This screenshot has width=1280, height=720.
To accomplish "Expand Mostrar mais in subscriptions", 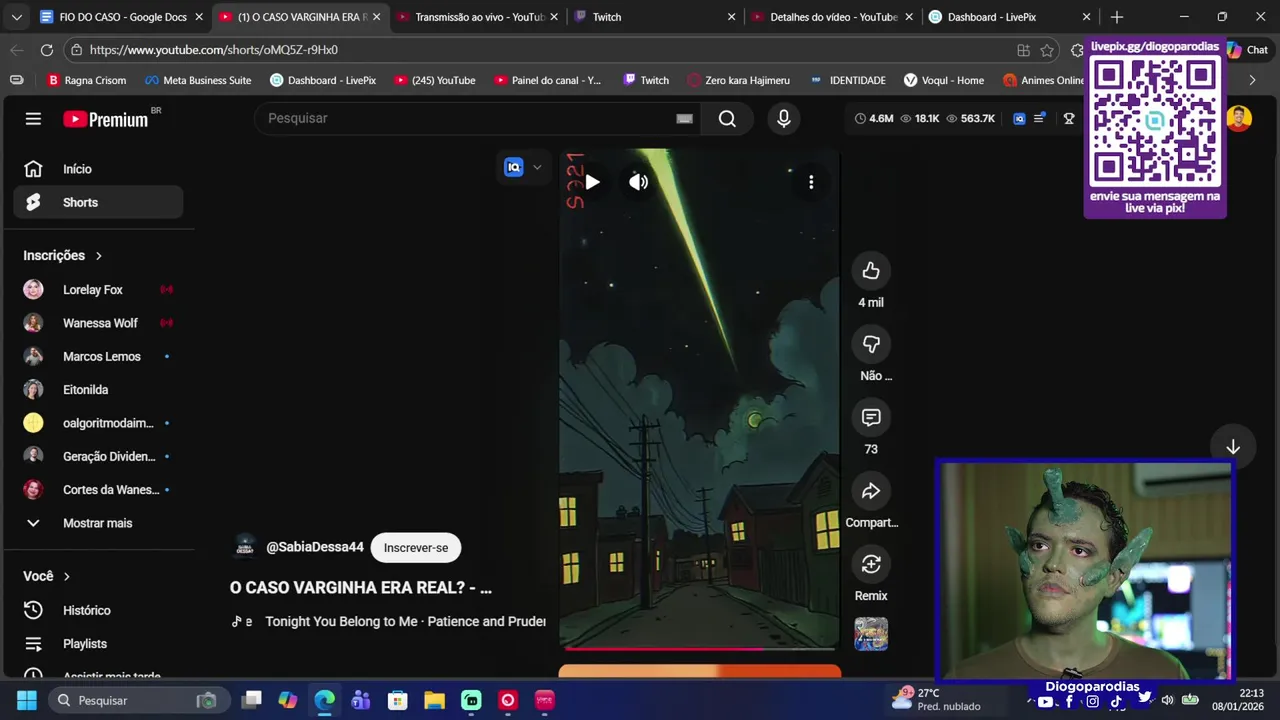I will (98, 523).
